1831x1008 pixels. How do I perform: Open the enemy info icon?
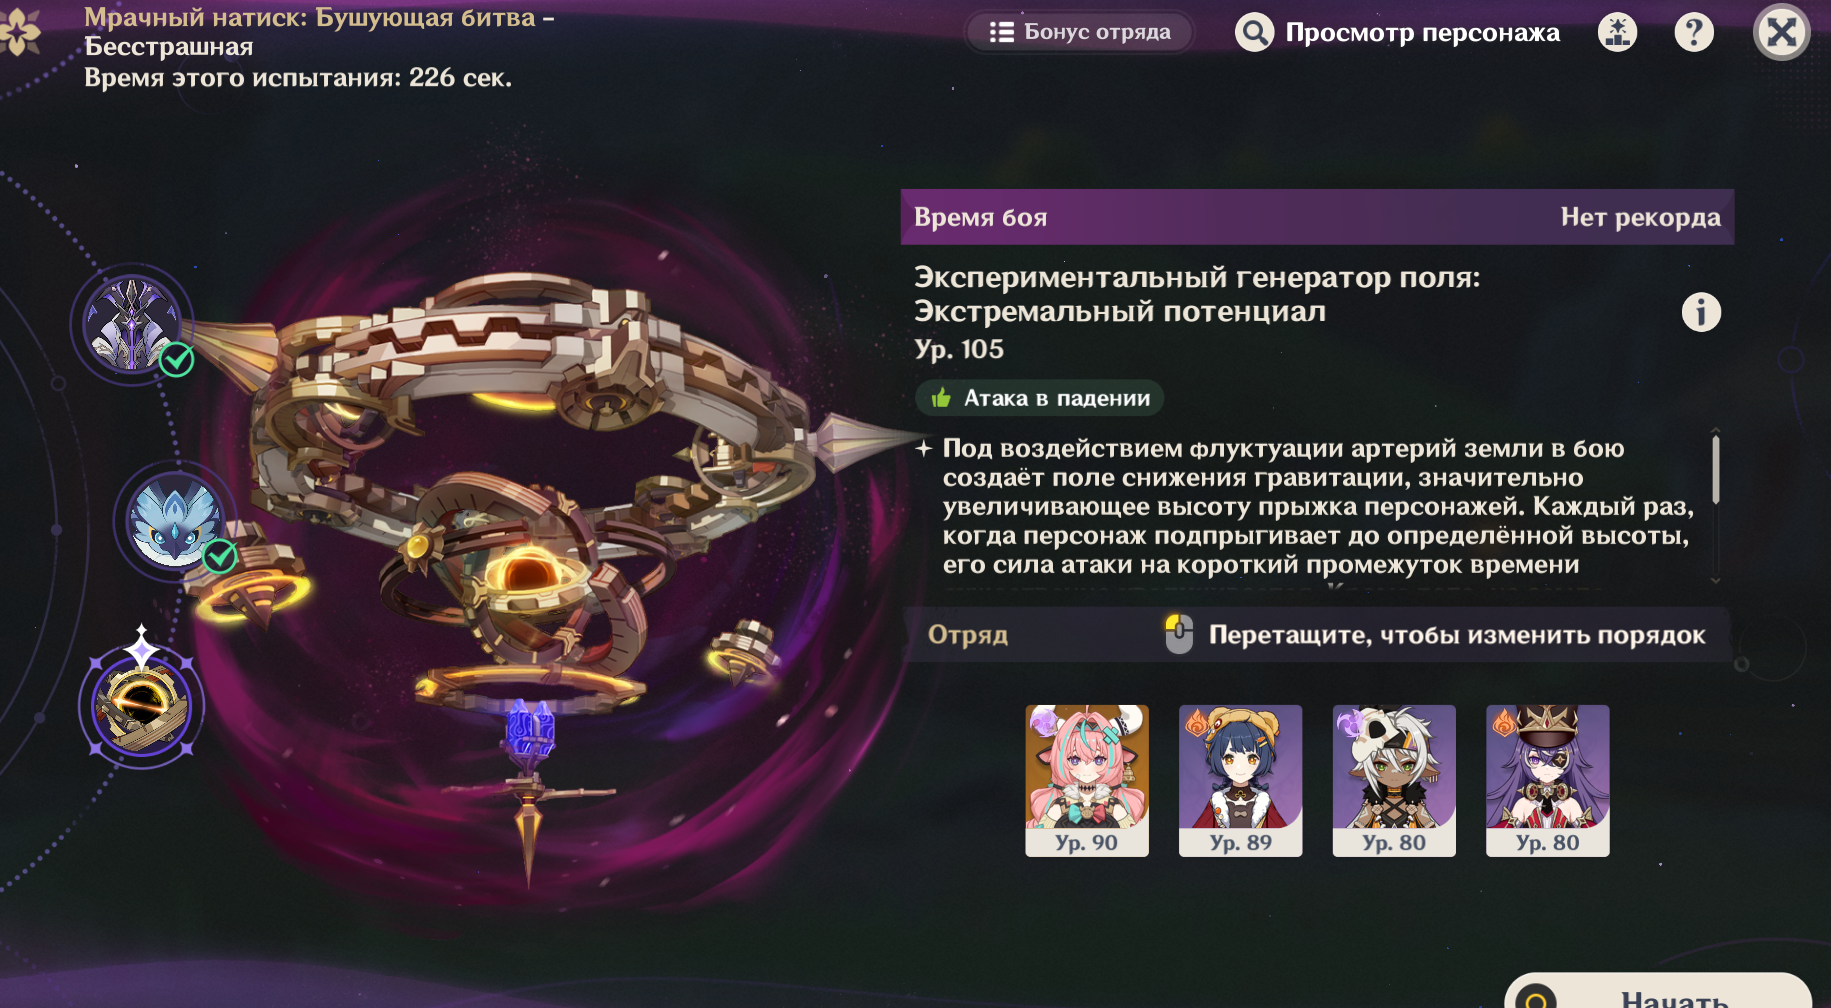[x=1701, y=312]
